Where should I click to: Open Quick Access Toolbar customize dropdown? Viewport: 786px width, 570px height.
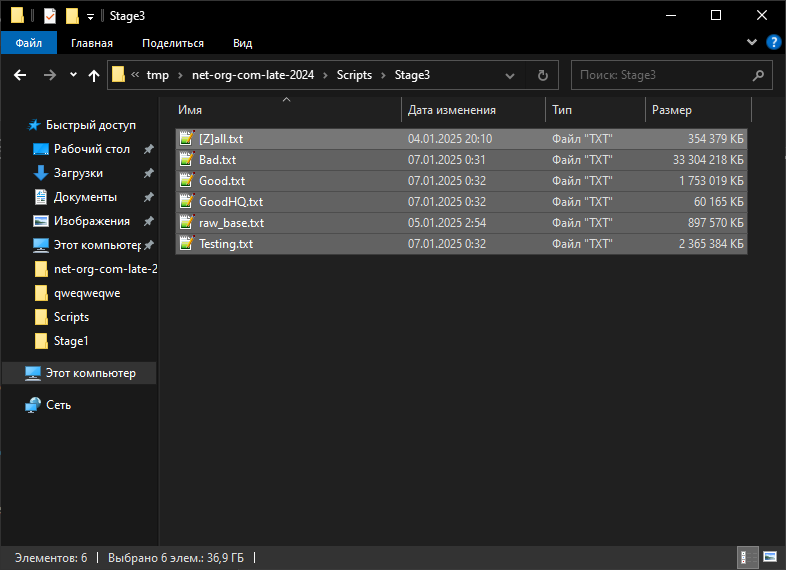point(90,16)
